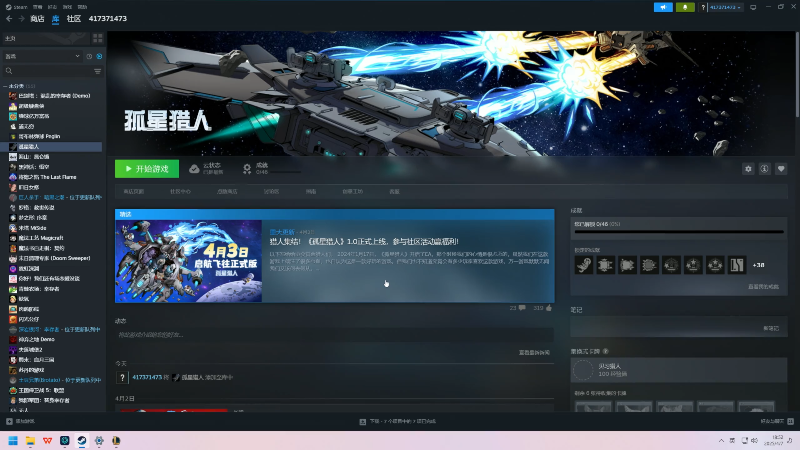This screenshot has width=800, height=450.
Task: Open Windows Start button on taskbar
Action: 13,440
